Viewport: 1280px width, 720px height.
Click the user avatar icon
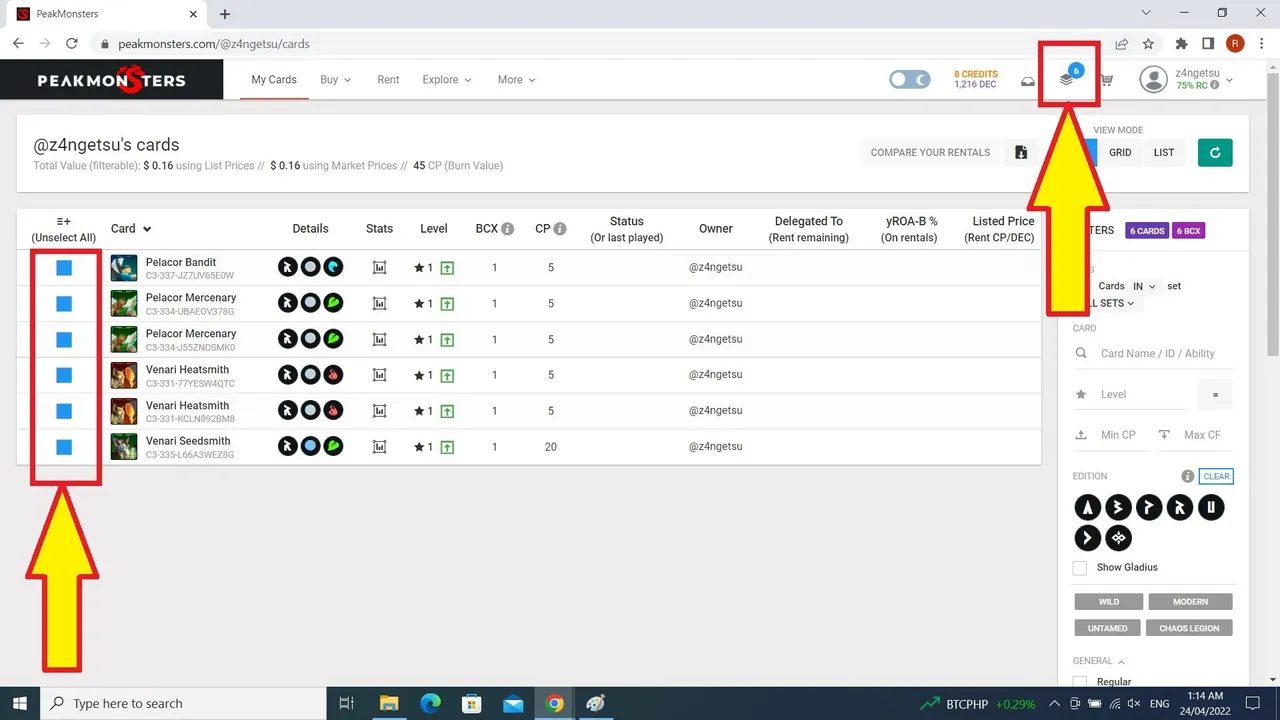point(1154,80)
